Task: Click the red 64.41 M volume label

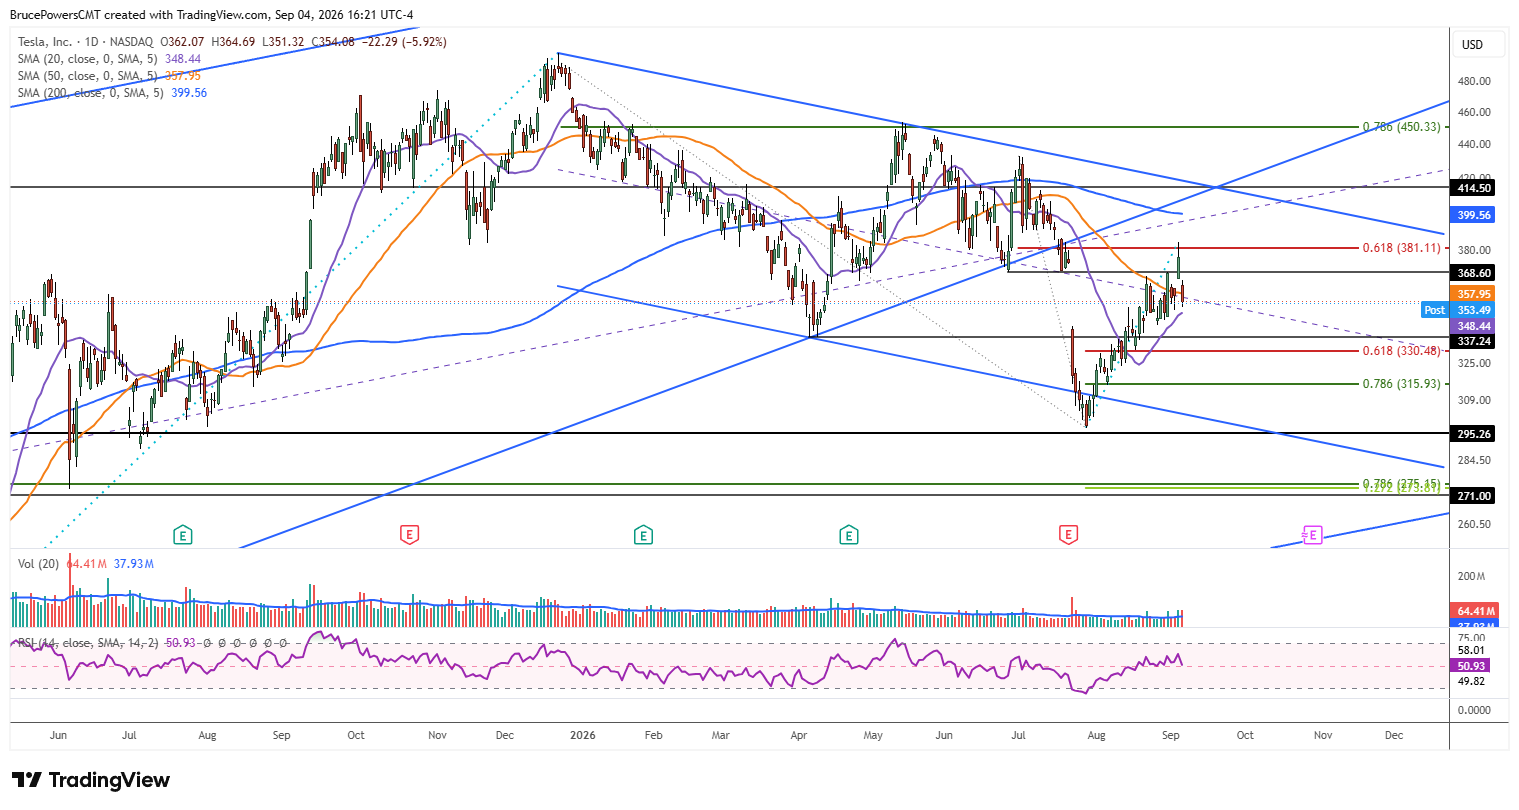Action: 1474,611
